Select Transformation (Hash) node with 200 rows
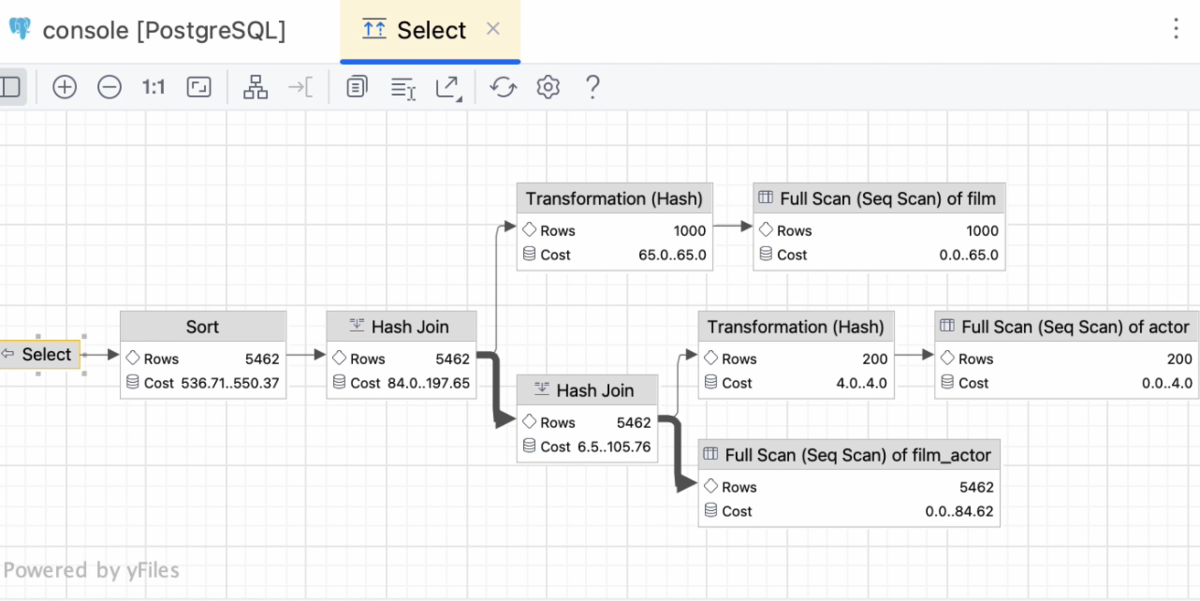 pyautogui.click(x=796, y=355)
